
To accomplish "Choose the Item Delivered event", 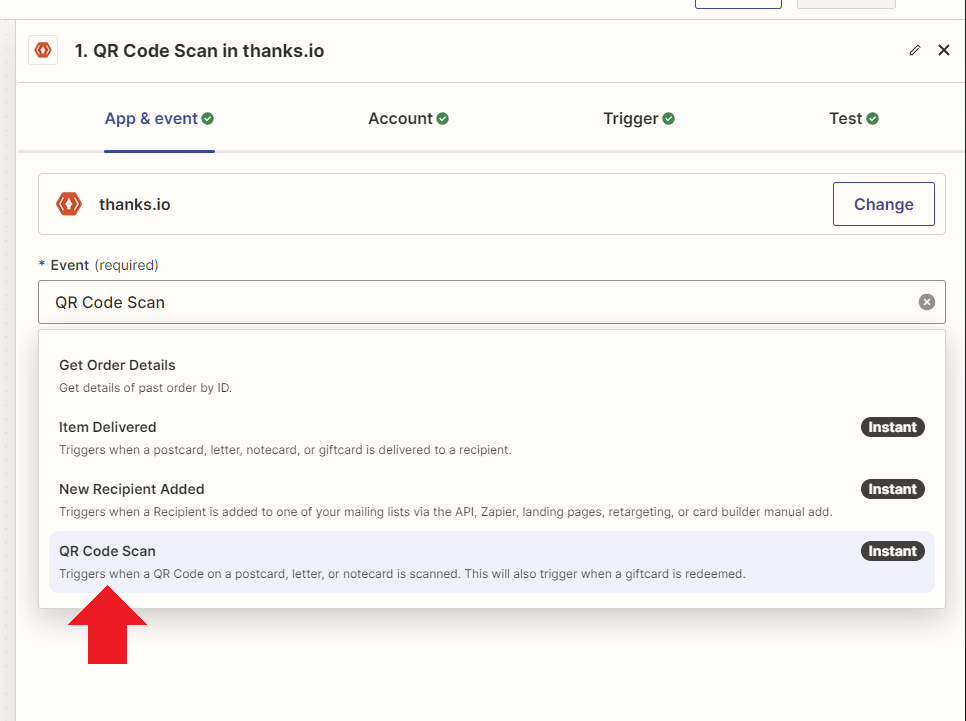I will [x=492, y=438].
